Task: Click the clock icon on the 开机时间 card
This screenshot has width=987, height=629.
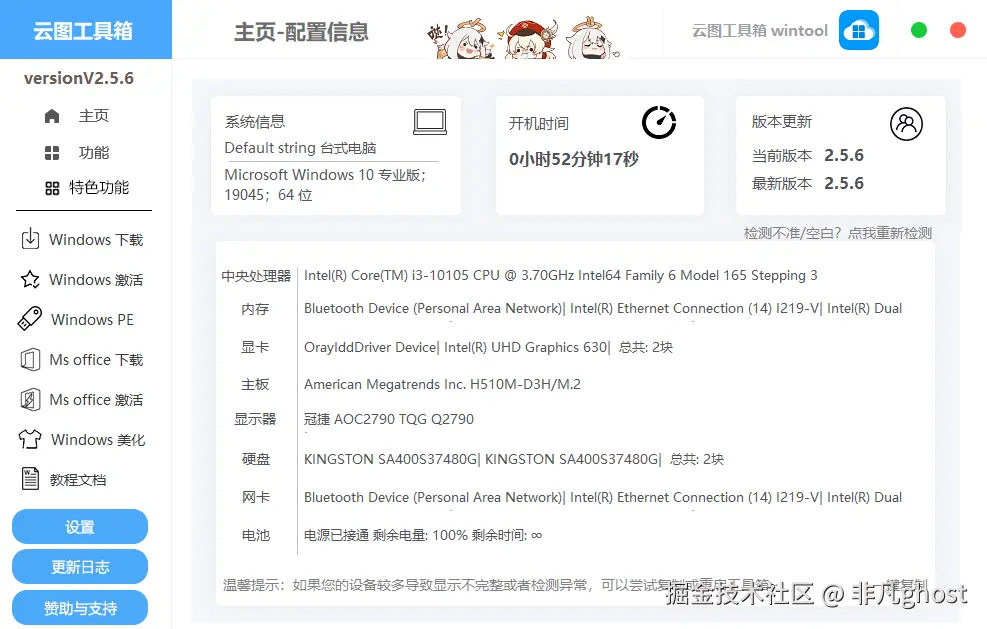Action: coord(658,123)
